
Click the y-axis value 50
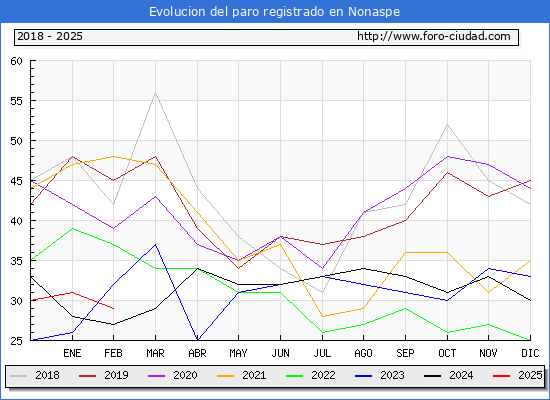coord(16,141)
